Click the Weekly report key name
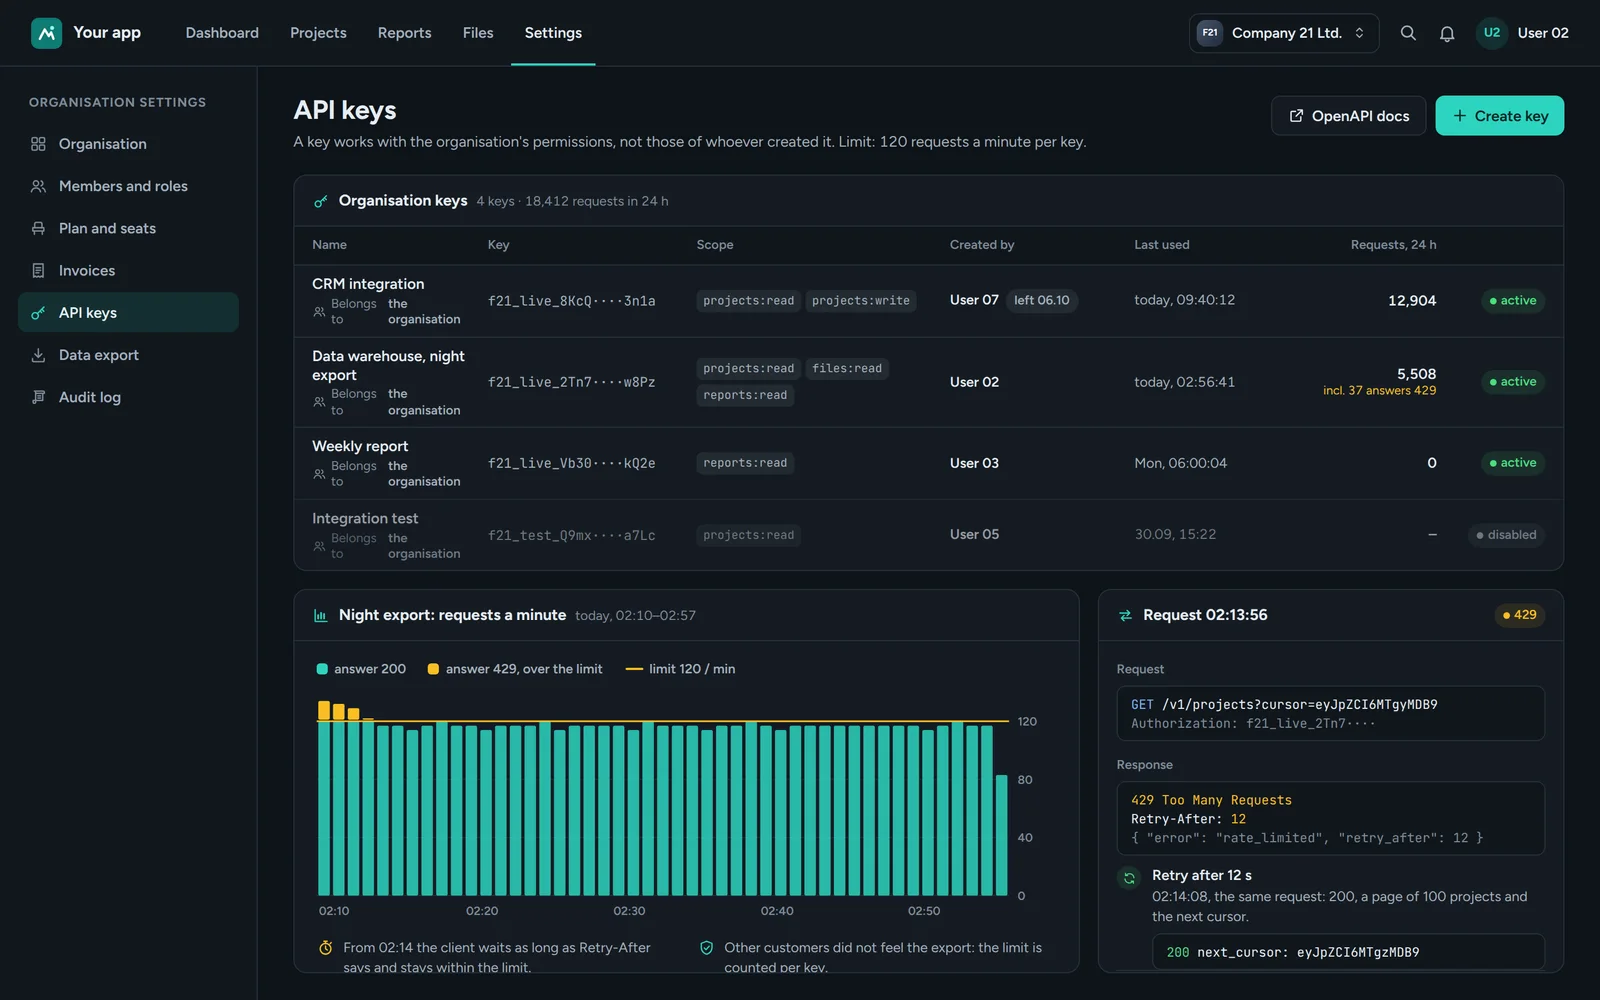The image size is (1600, 1000). (x=360, y=446)
